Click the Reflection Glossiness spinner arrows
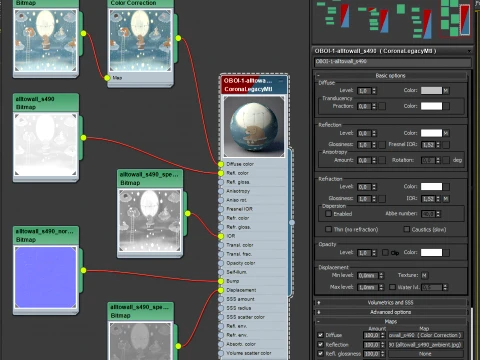480x360 pixels. [374, 145]
